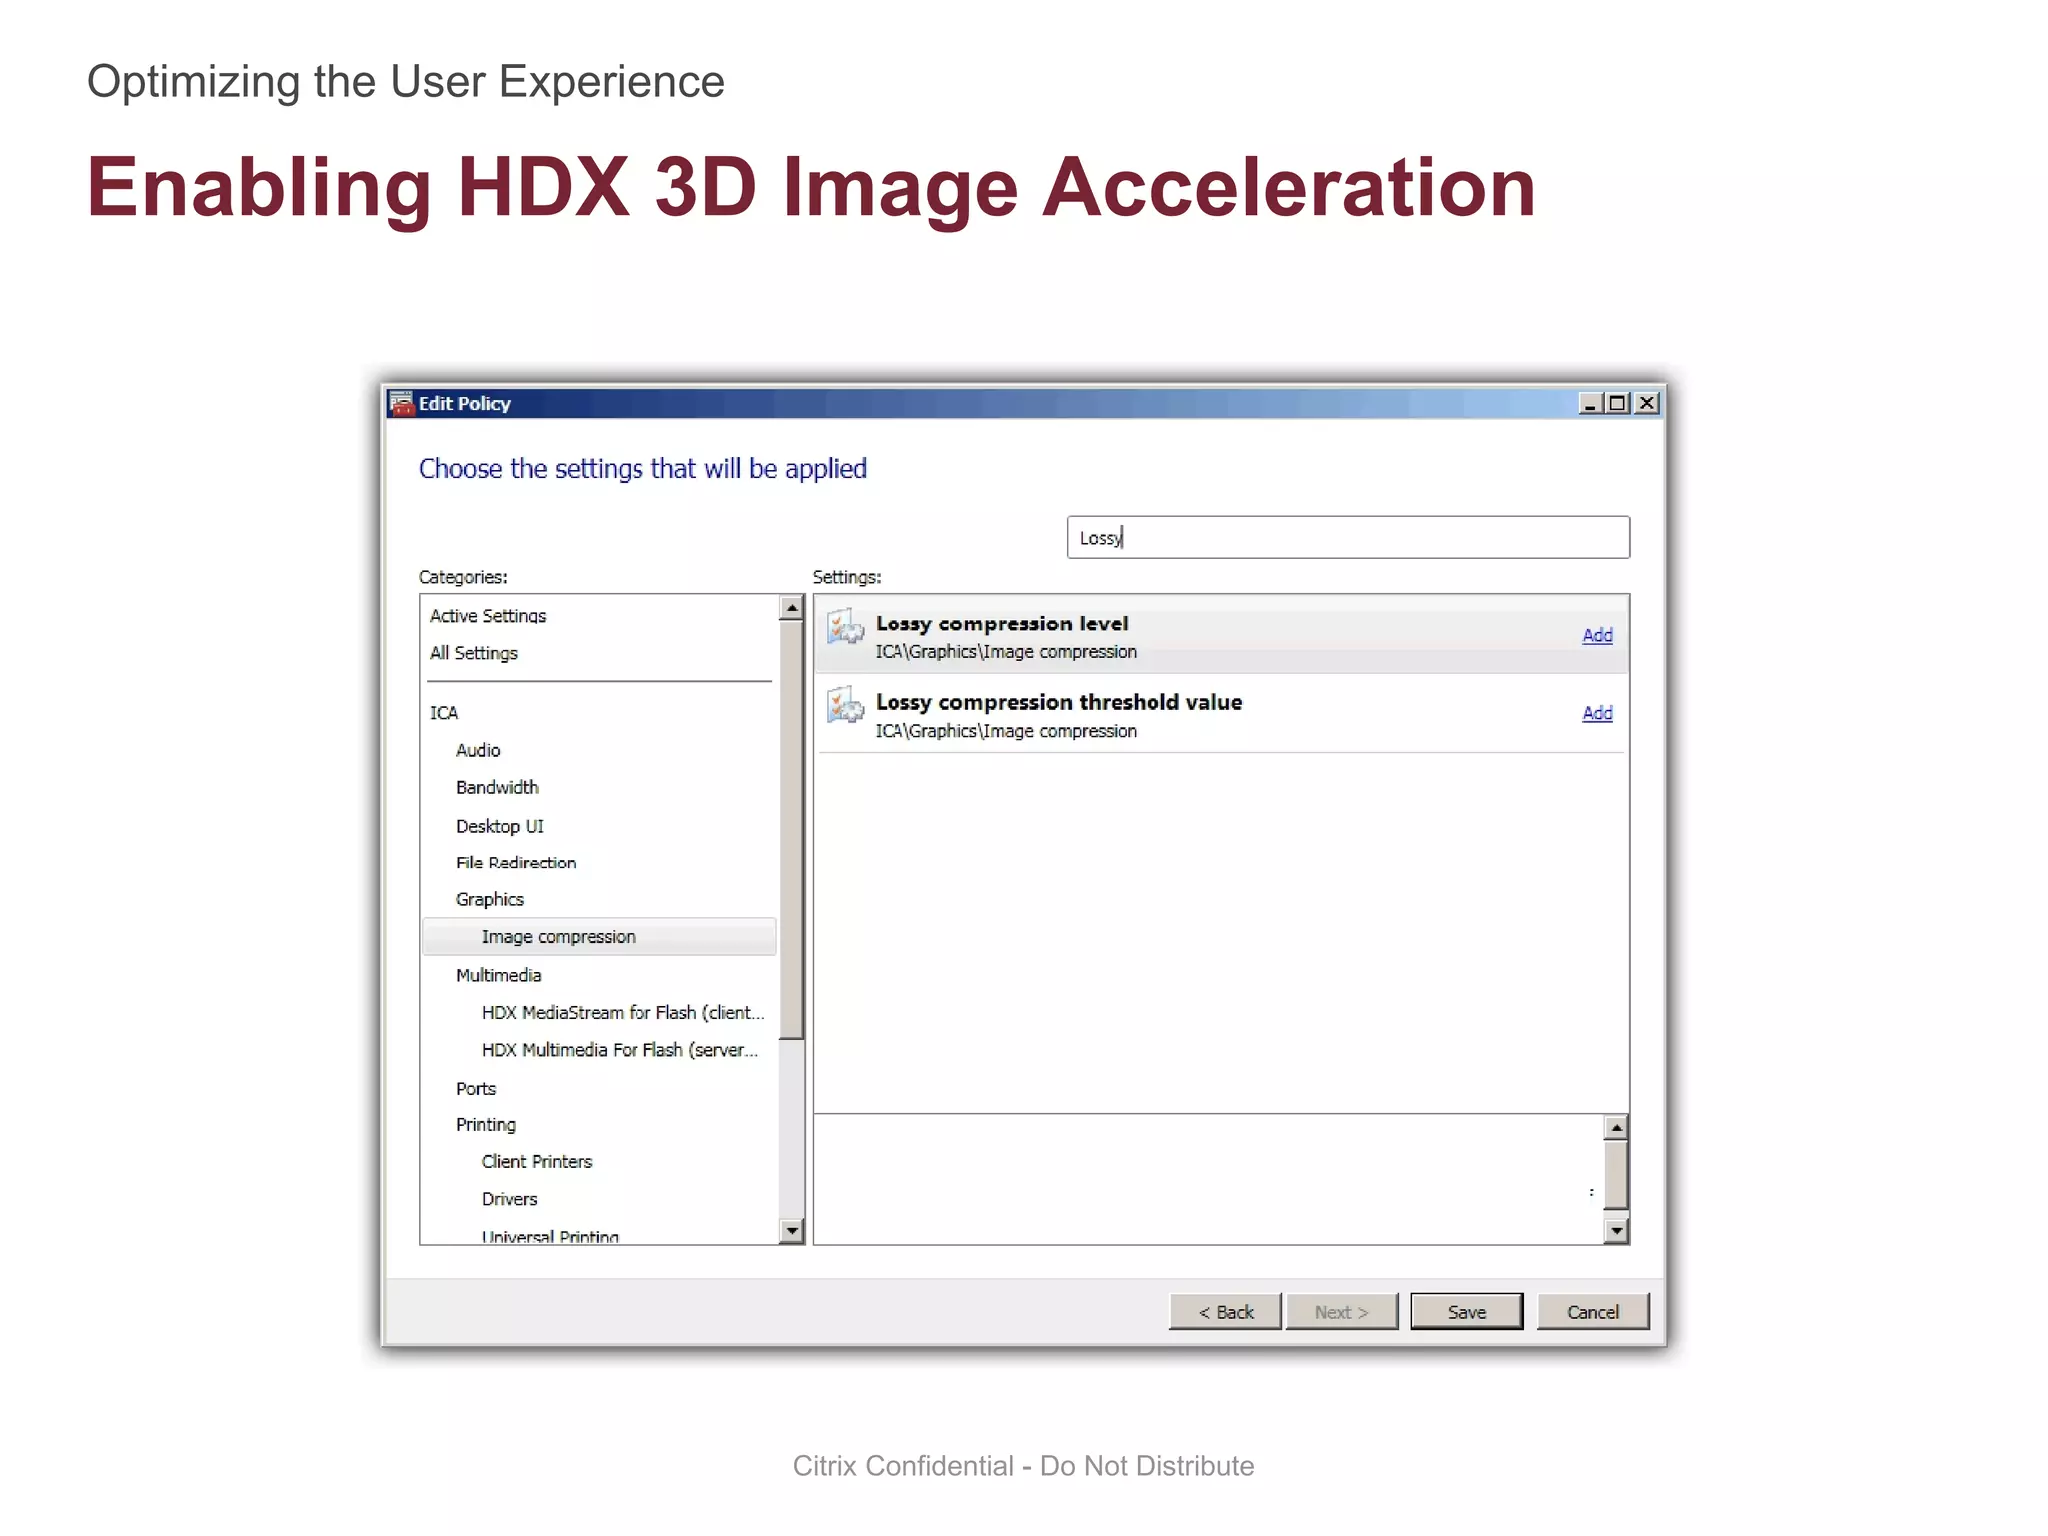Open the Desktop UI category

pos(500,826)
